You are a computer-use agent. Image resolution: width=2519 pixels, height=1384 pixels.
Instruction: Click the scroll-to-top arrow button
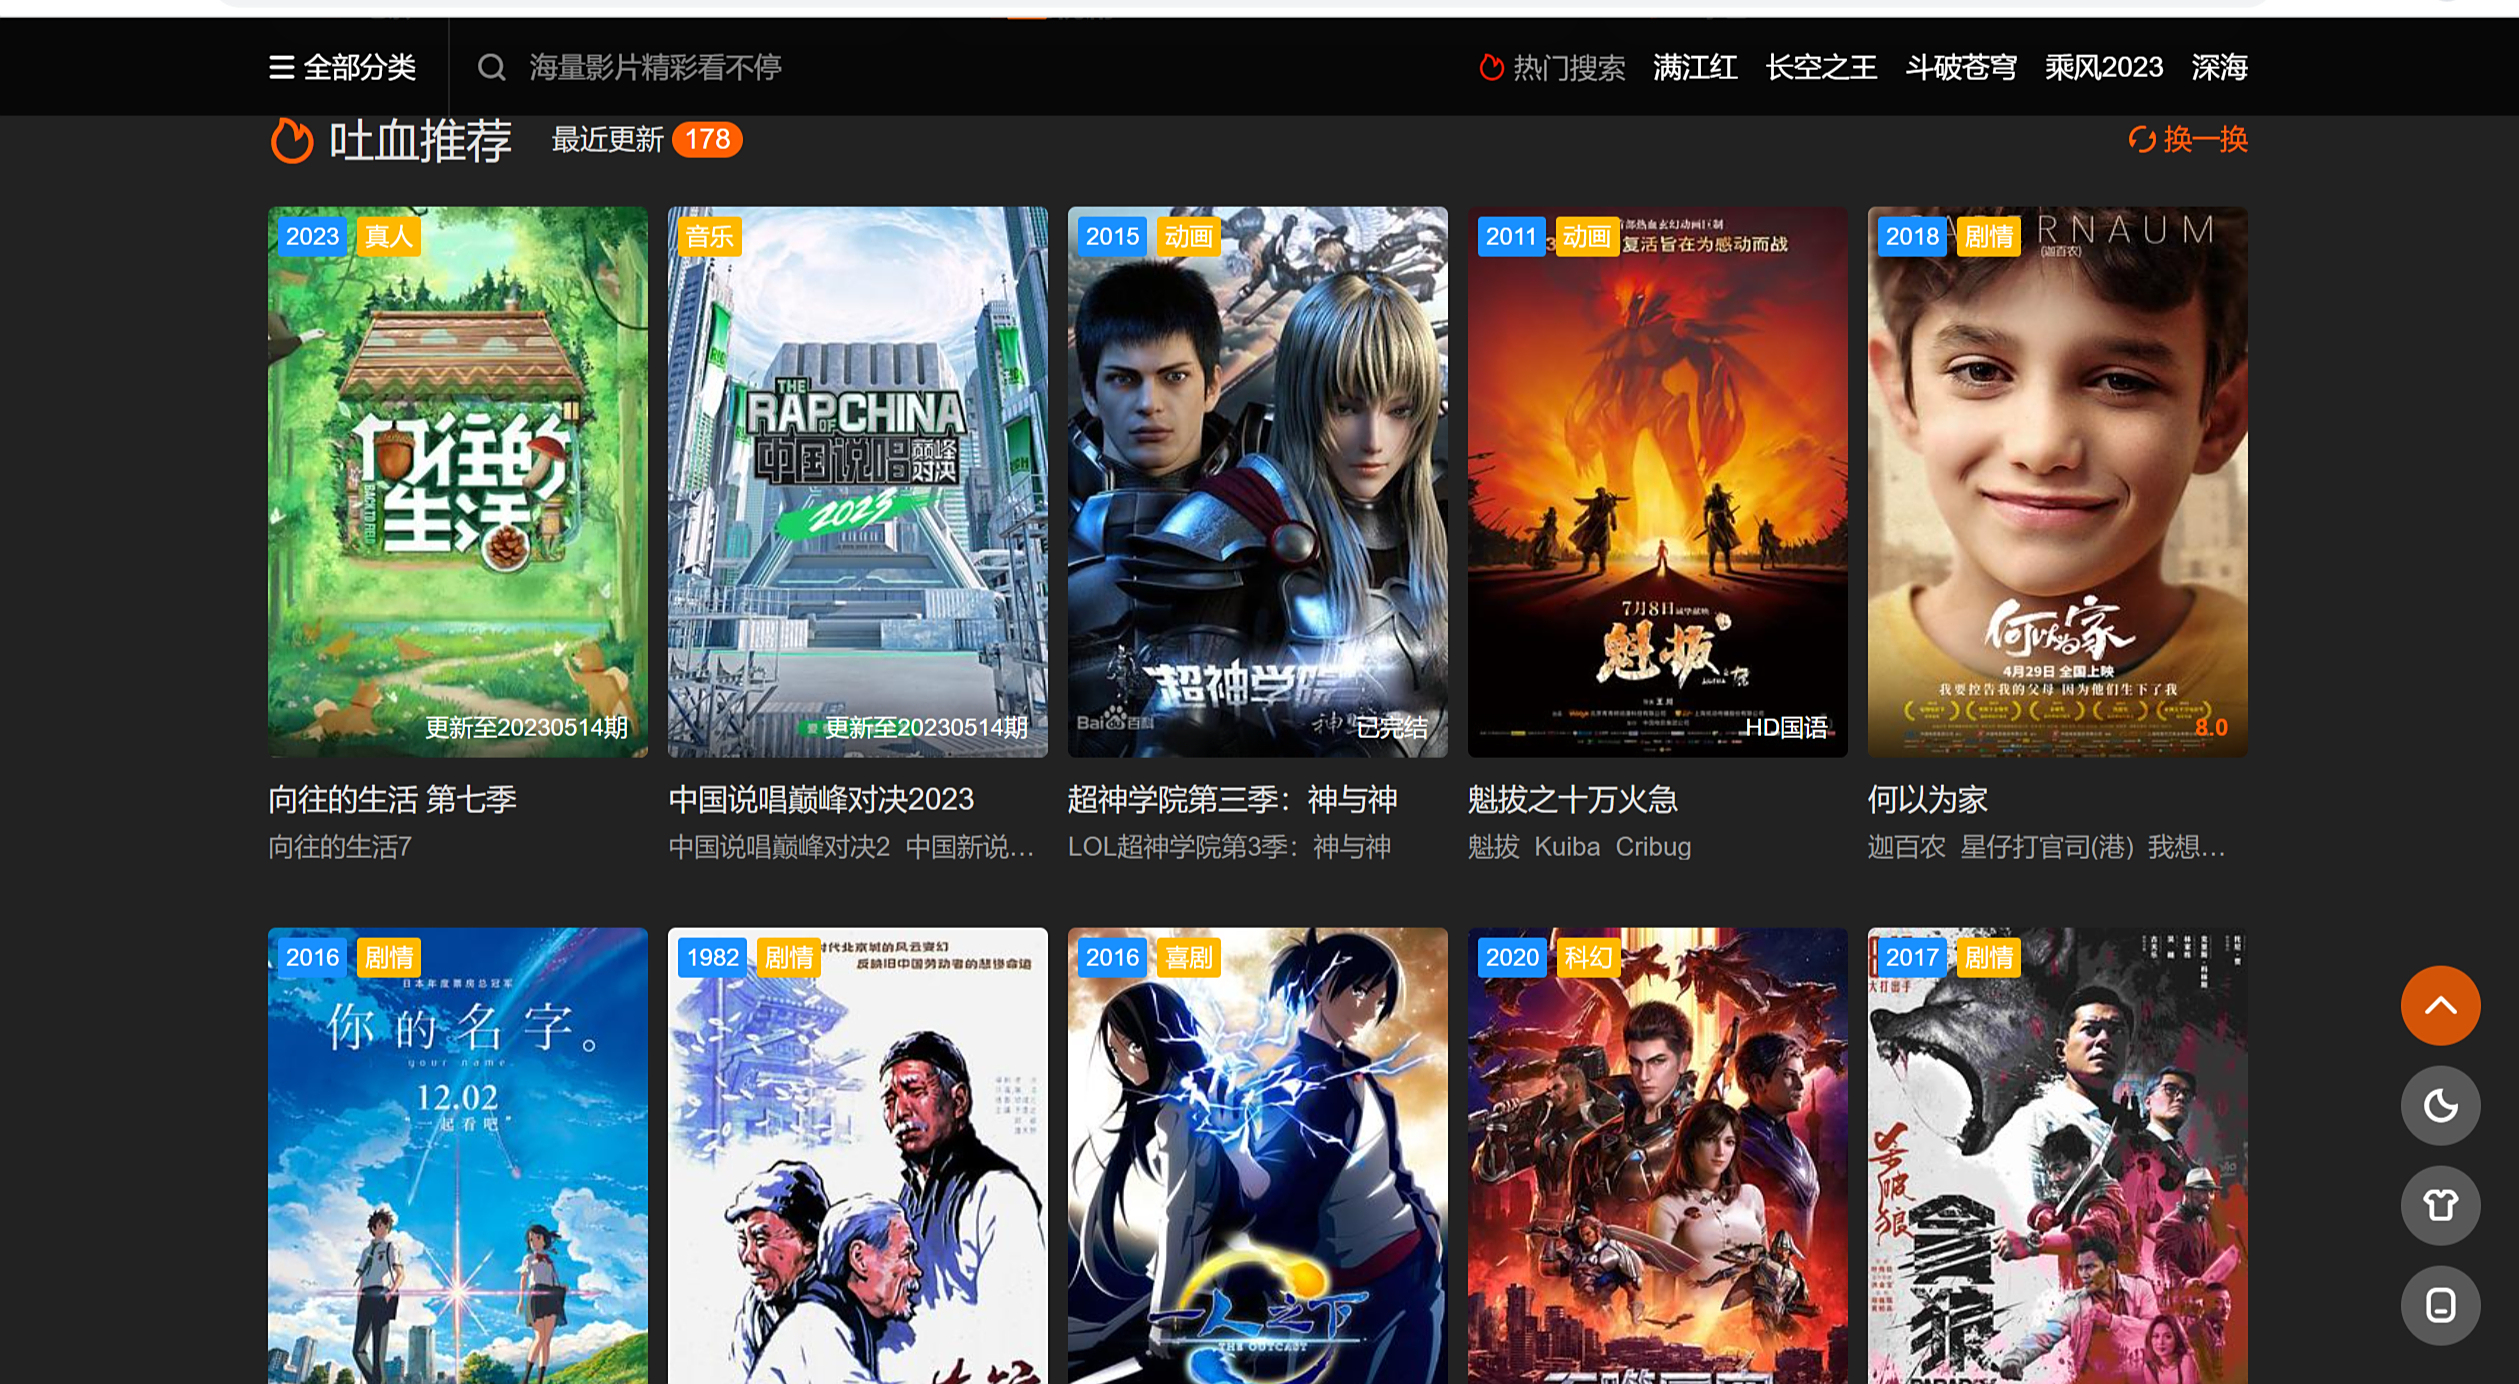tap(2439, 1005)
